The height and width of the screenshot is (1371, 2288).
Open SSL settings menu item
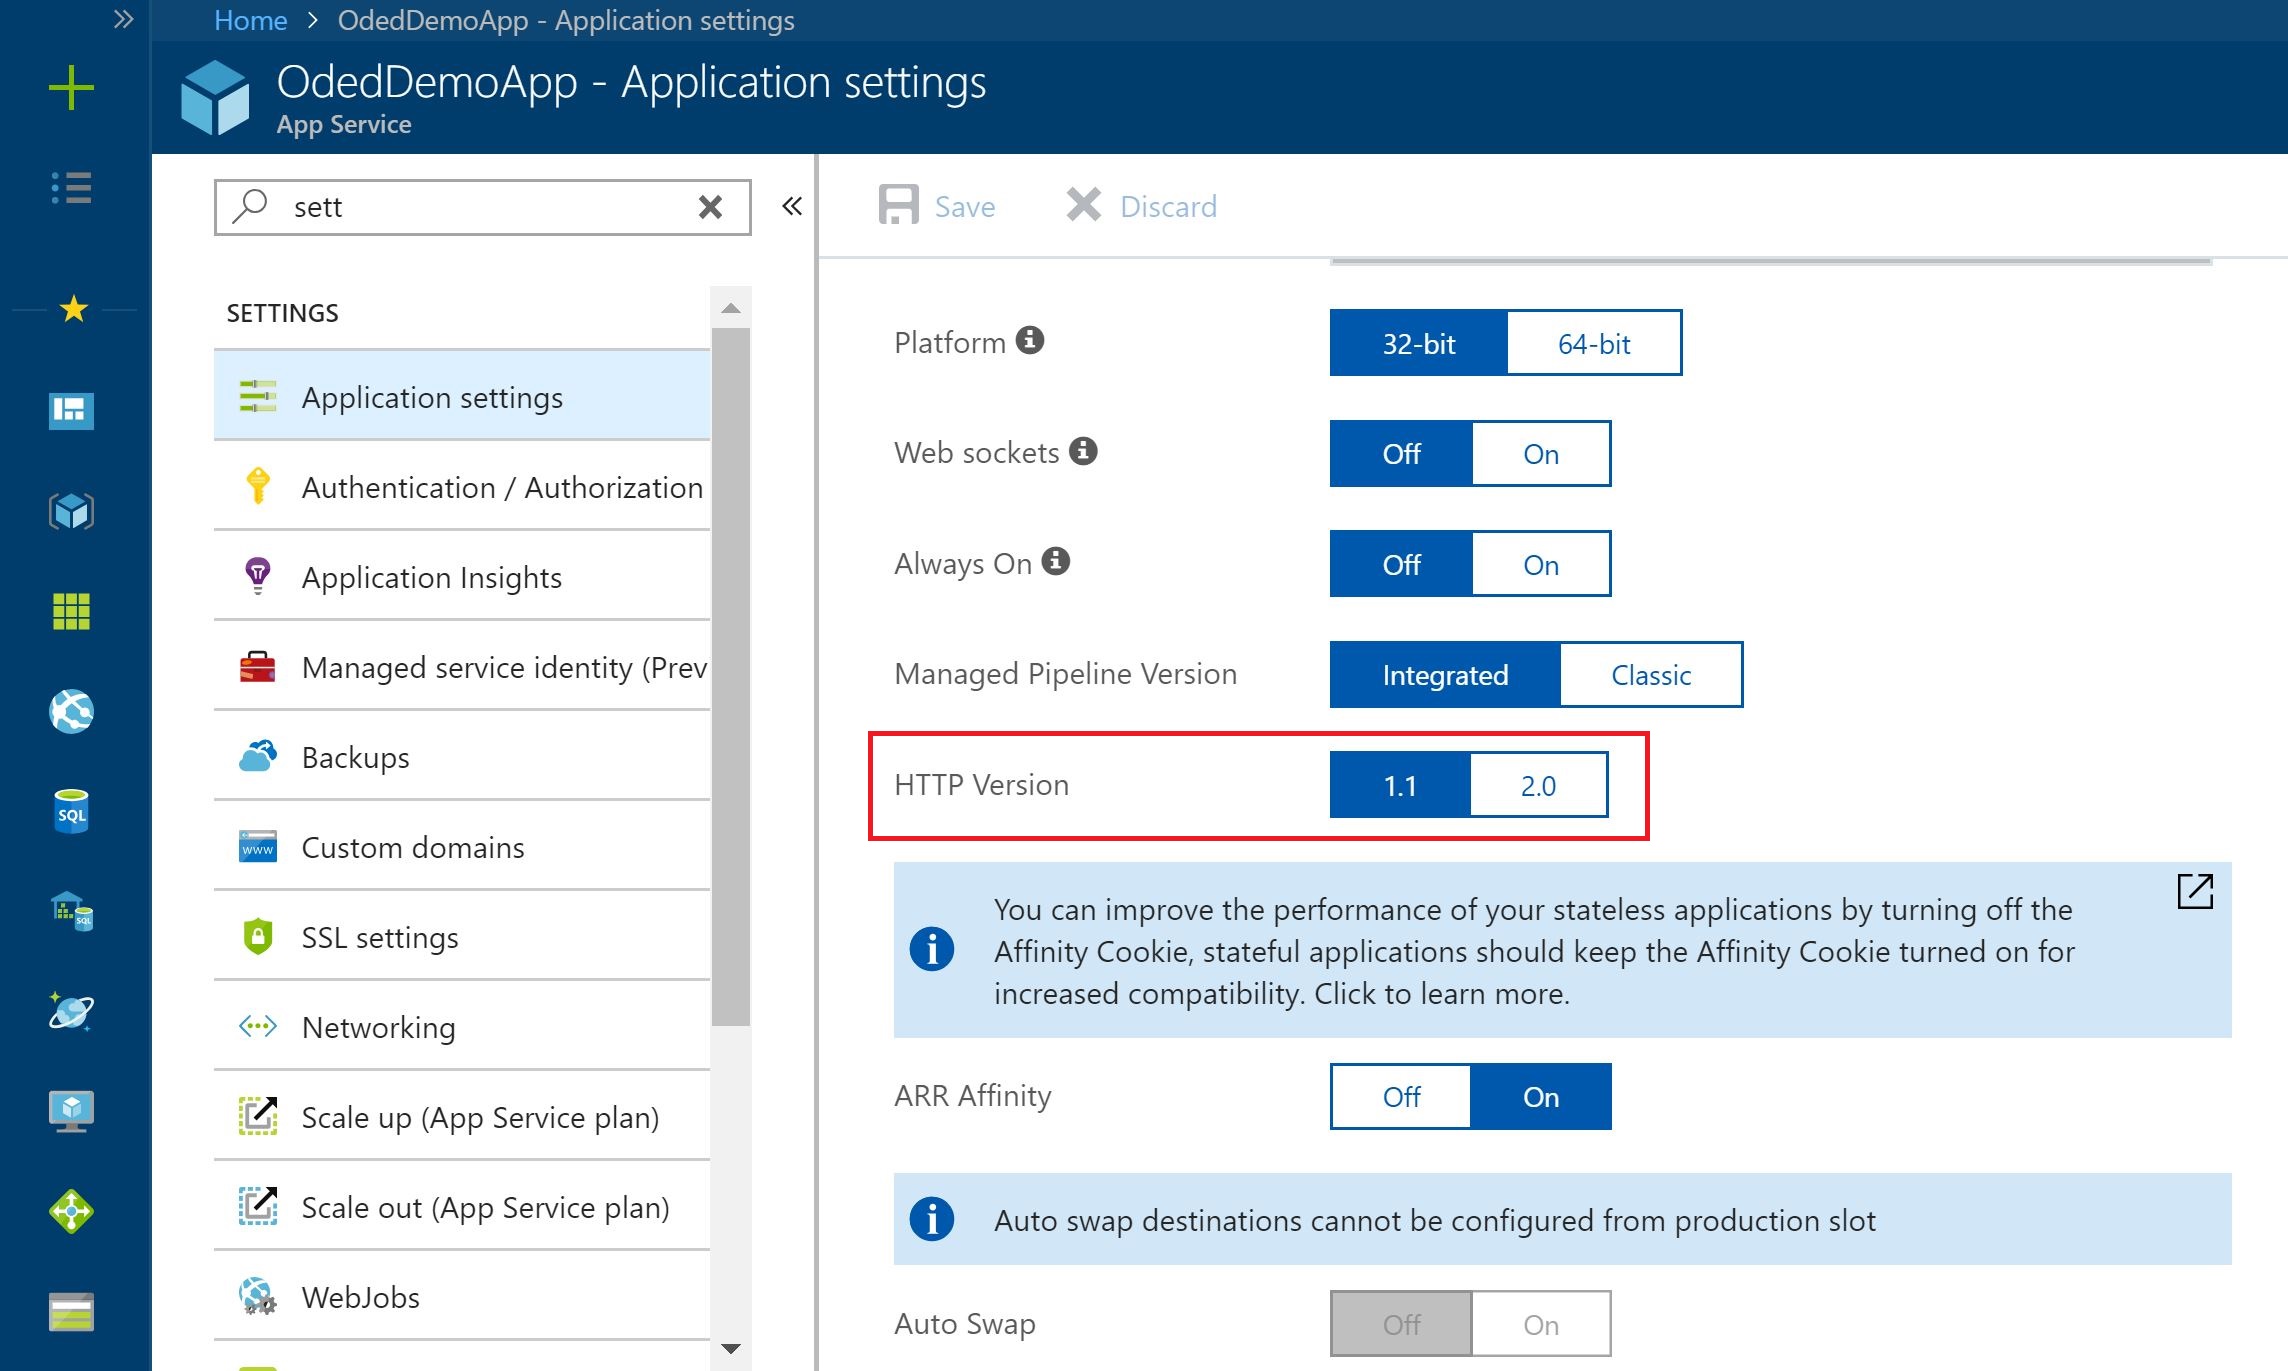point(380,938)
